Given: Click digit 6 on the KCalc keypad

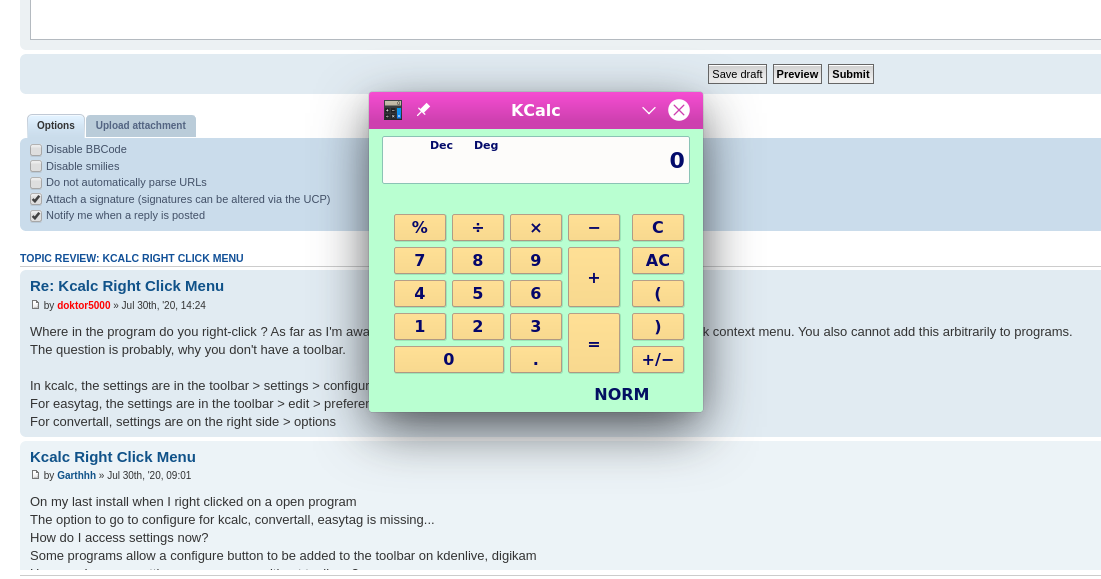Looking at the screenshot, I should coord(536,293).
